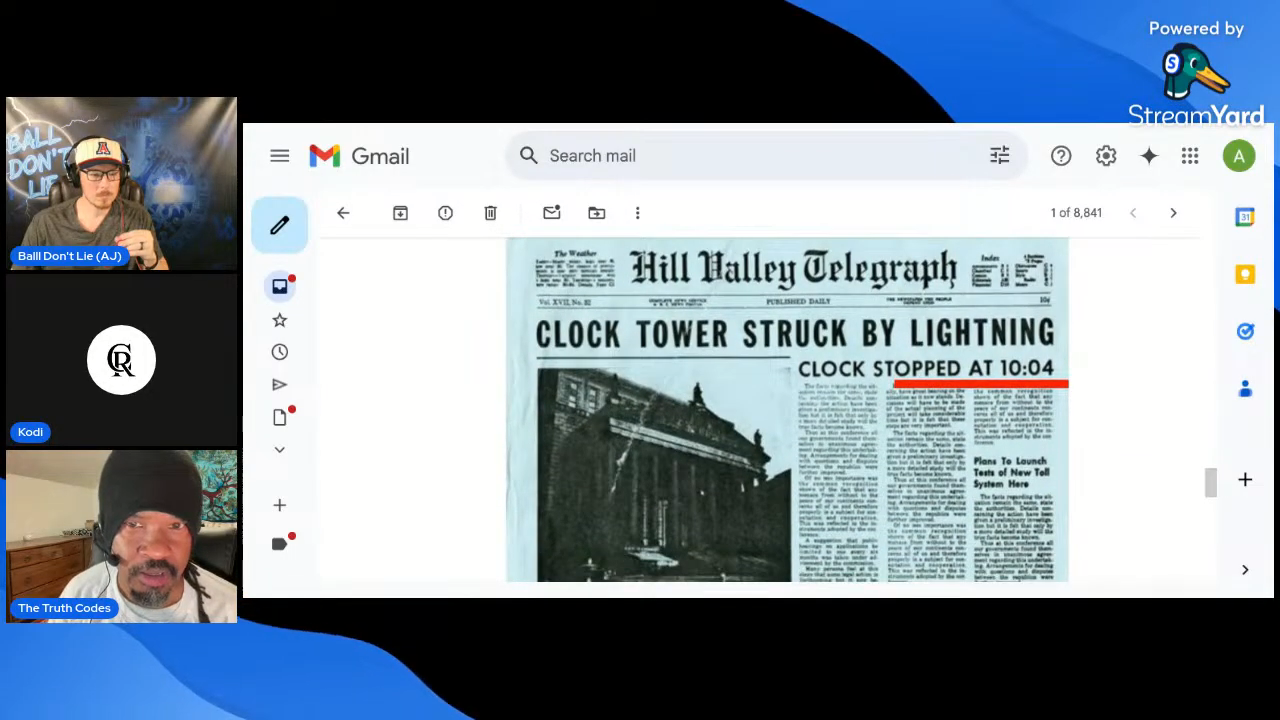Open Starred mail in sidebar
Screen dimensions: 1280x720
(280, 320)
